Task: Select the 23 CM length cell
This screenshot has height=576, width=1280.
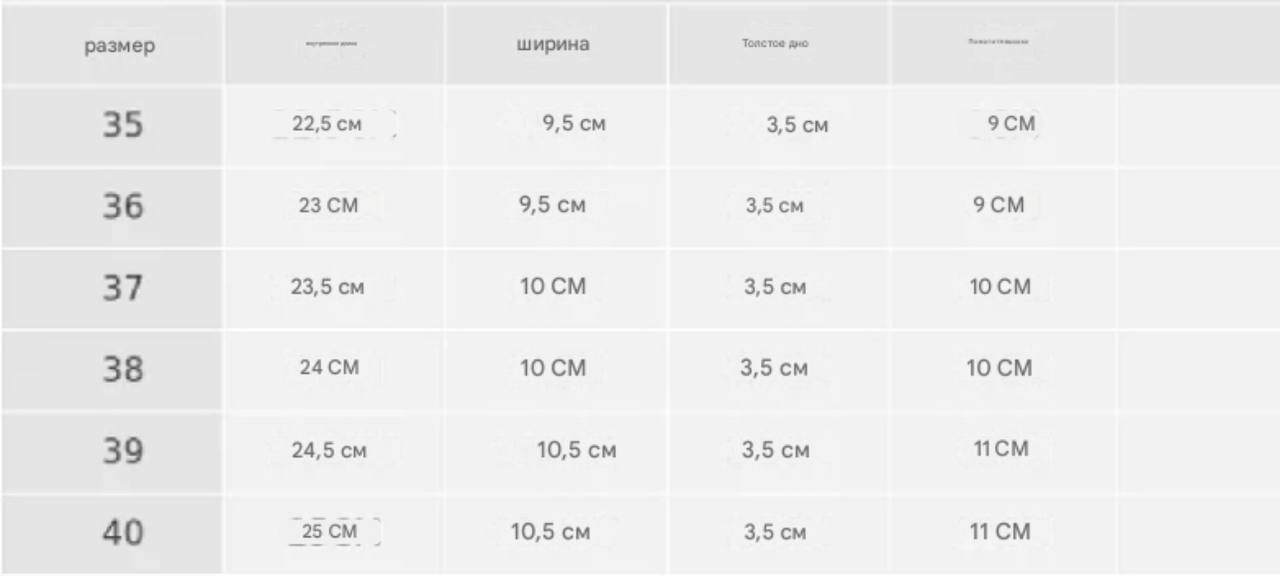Action: pyautogui.click(x=328, y=206)
